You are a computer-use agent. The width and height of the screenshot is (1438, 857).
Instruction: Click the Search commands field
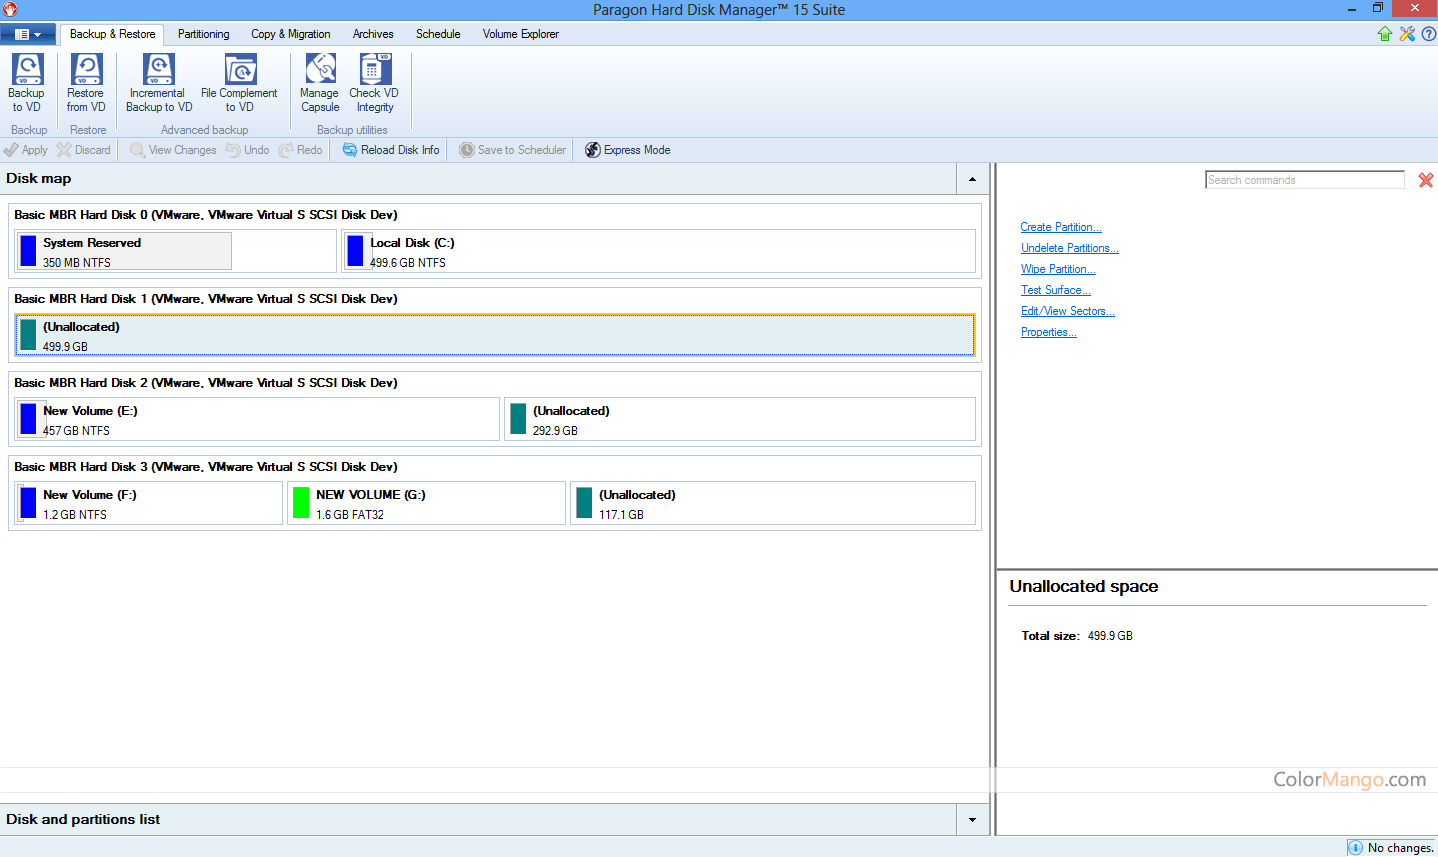click(x=1305, y=180)
